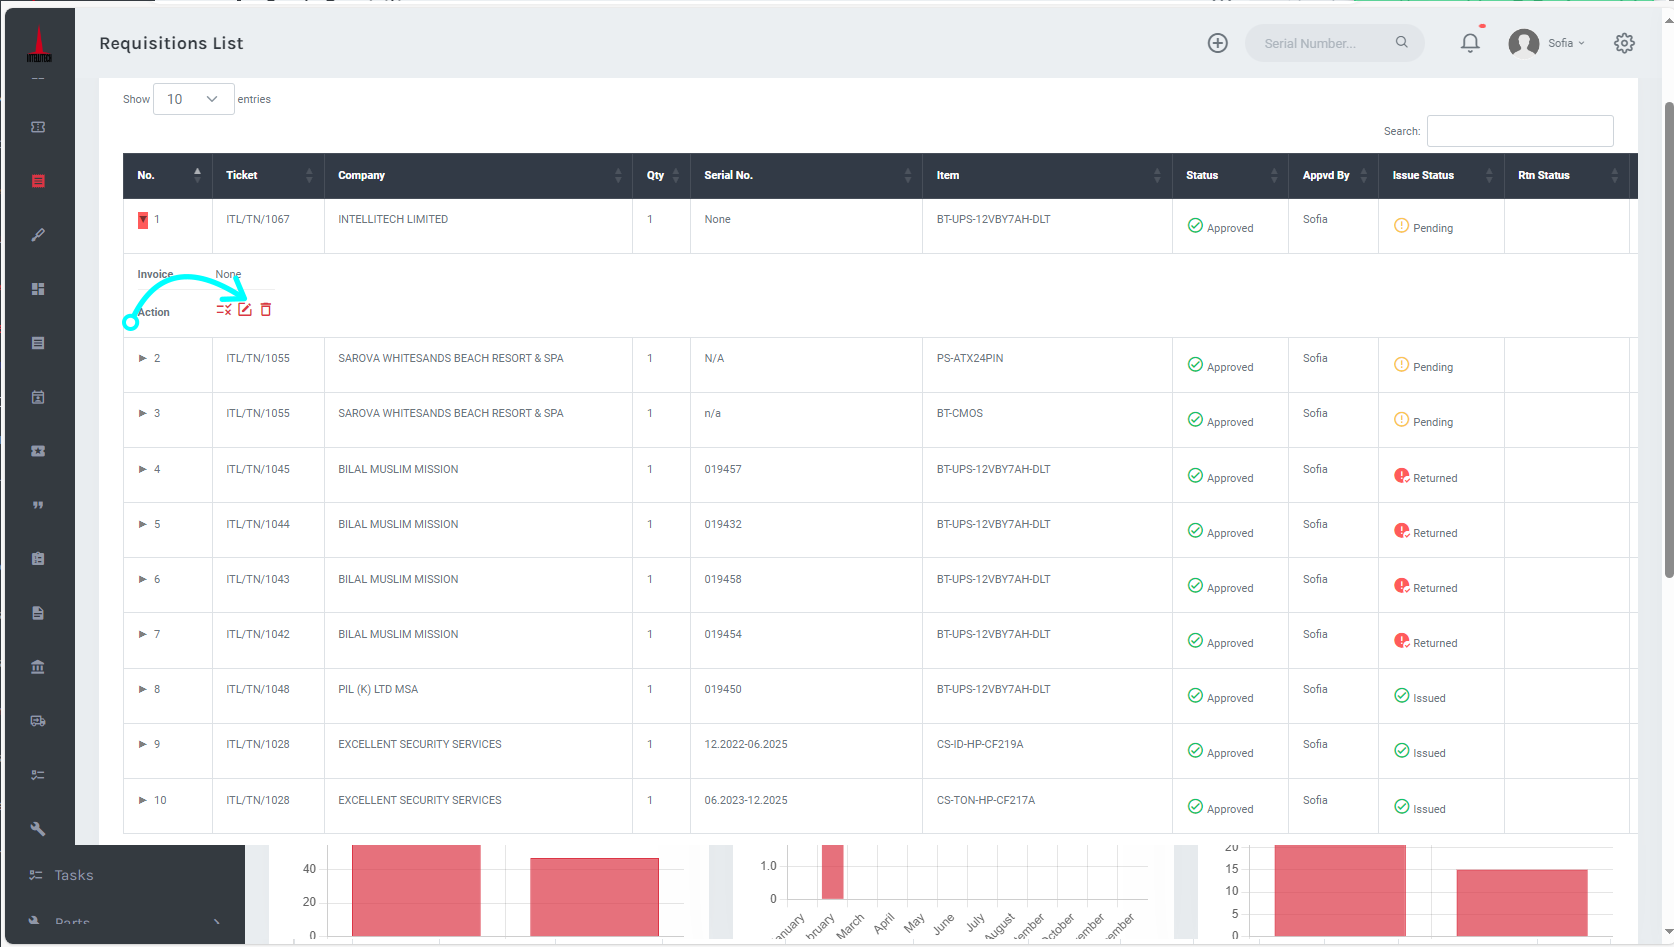Sort table by the Status column
The width and height of the screenshot is (1674, 947).
[1230, 175]
